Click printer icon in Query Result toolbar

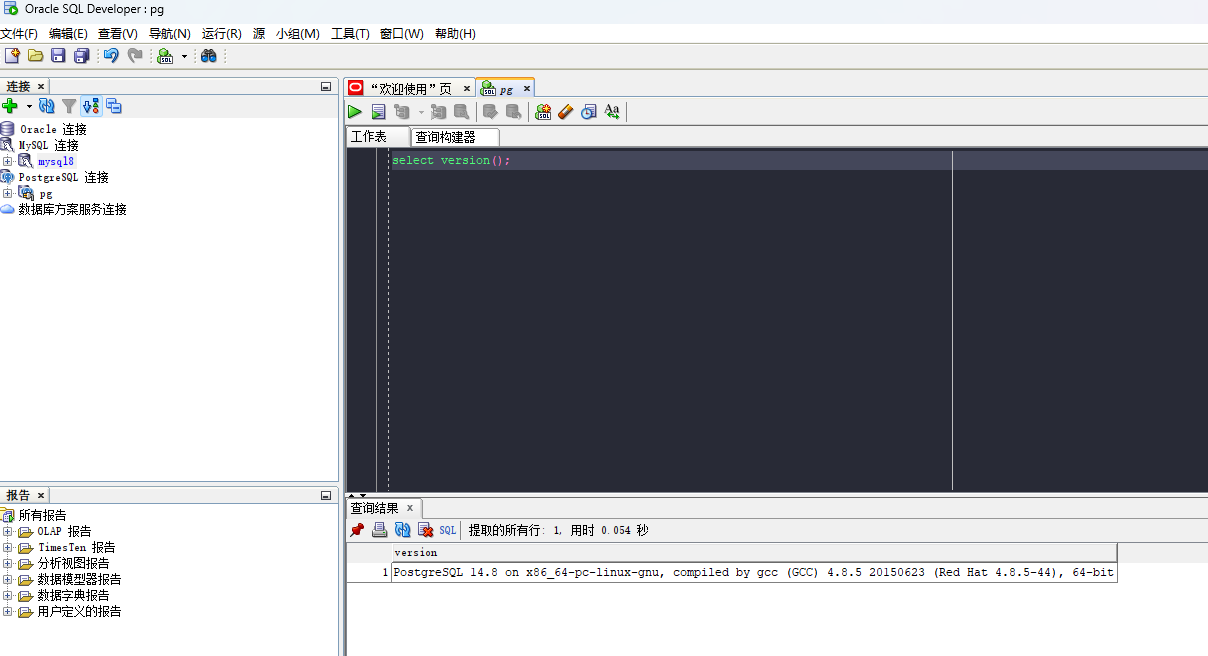click(x=380, y=530)
